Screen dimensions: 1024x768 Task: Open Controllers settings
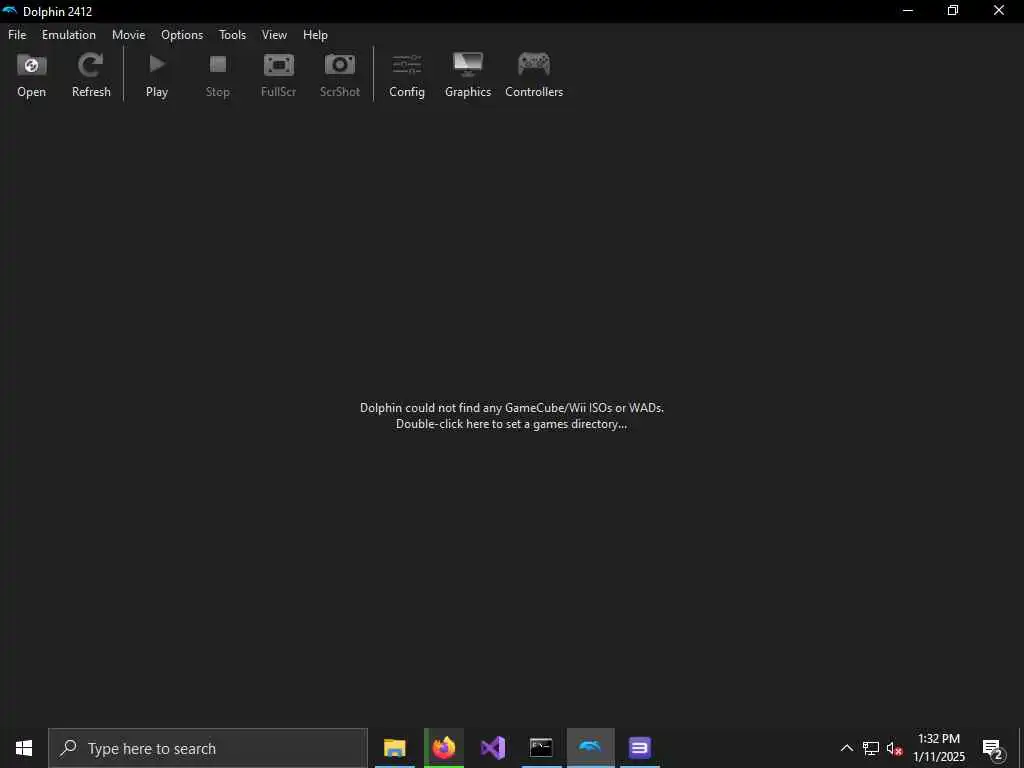click(x=534, y=74)
